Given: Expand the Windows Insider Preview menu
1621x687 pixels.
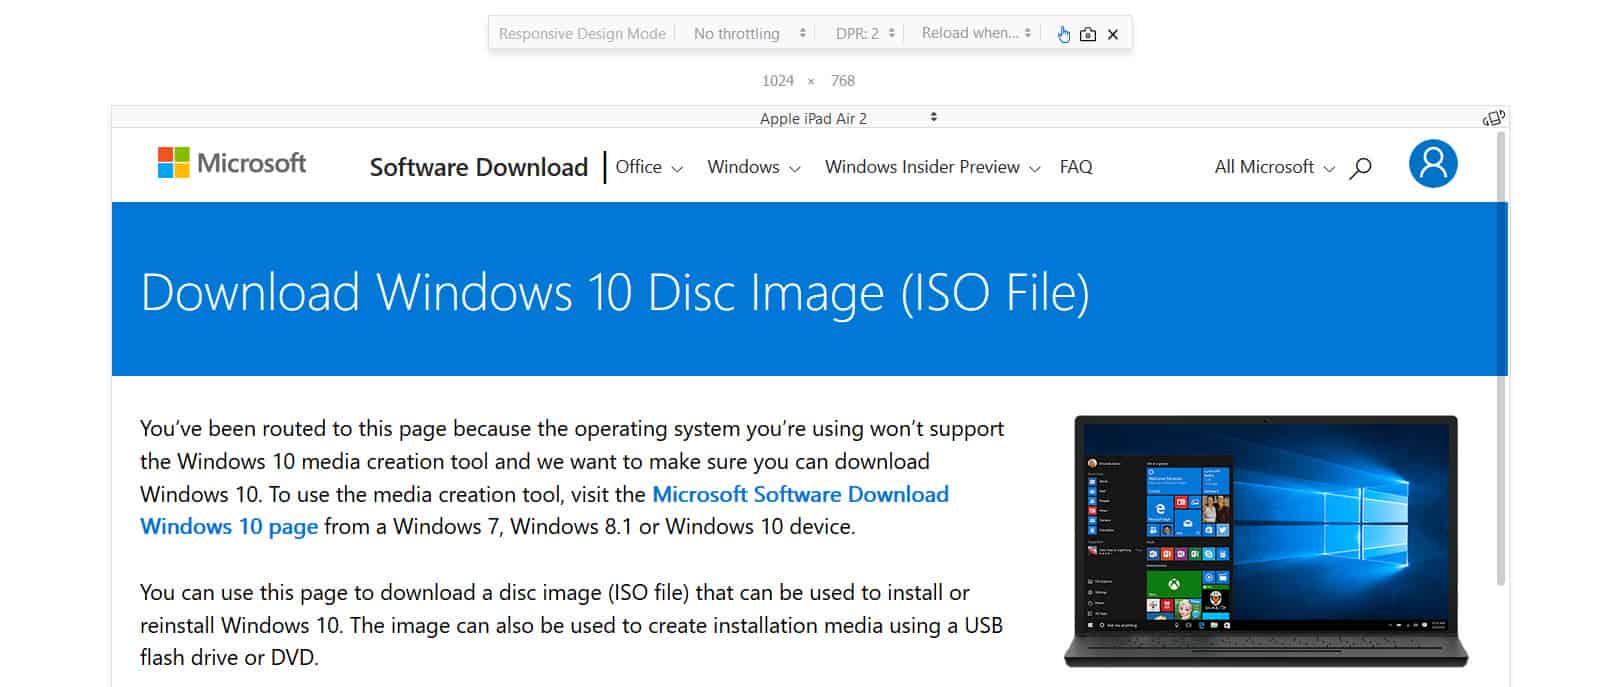Looking at the screenshot, I should coord(933,167).
